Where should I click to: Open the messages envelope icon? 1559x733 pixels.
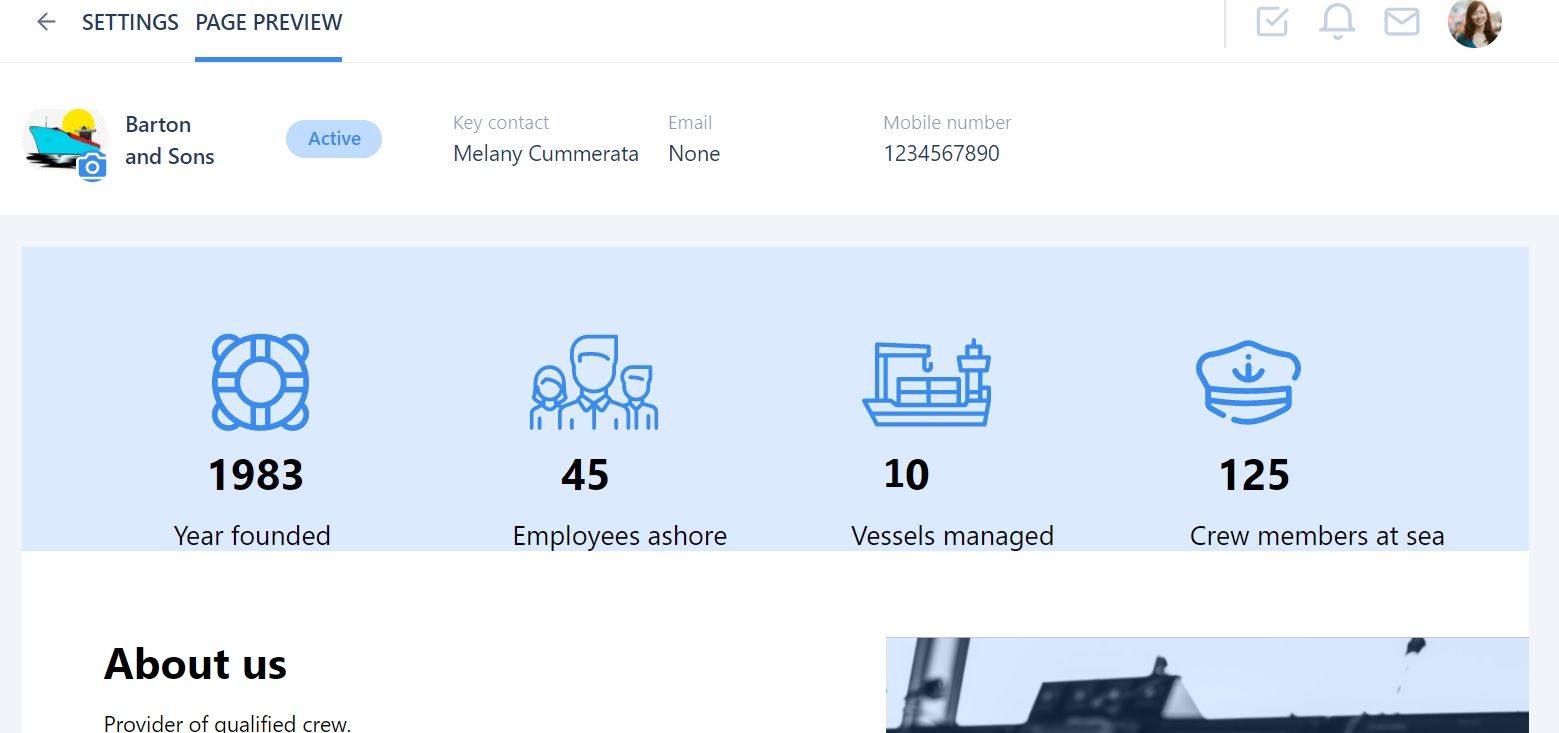pyautogui.click(x=1402, y=22)
